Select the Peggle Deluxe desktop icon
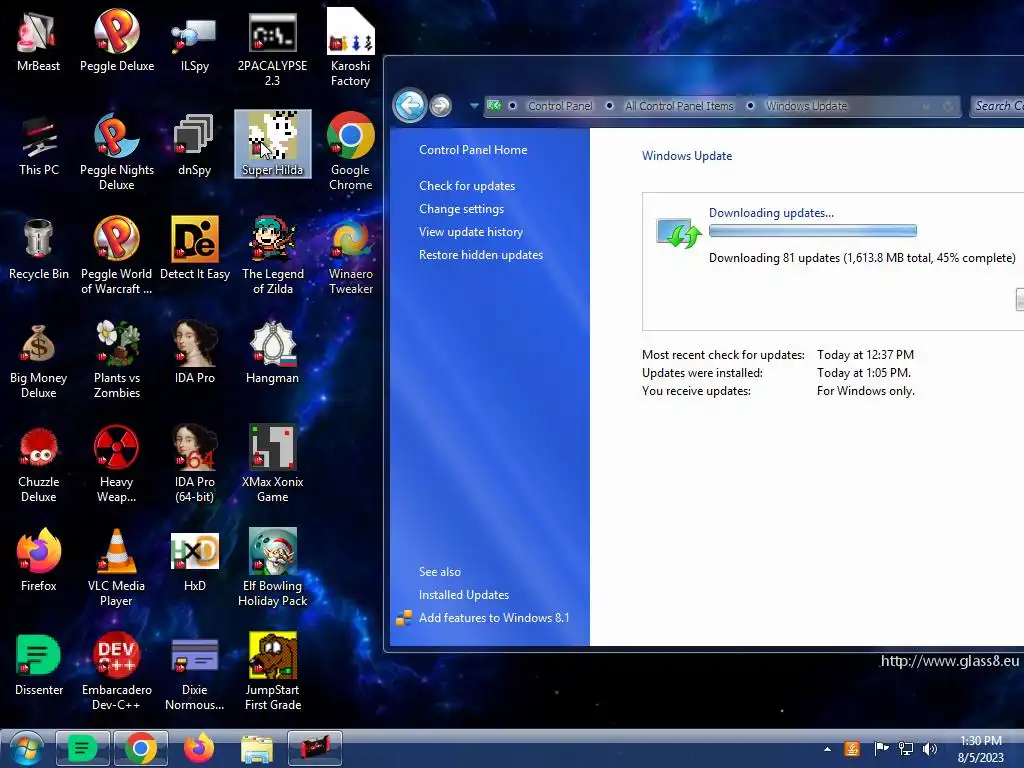This screenshot has width=1024, height=768. tap(117, 41)
